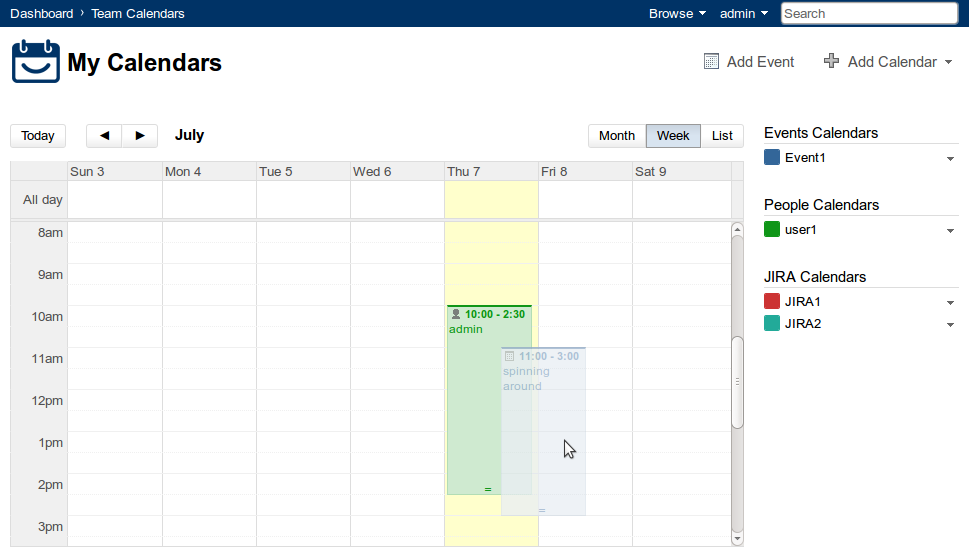Click the Add Calendar plus icon
Screen dimensions: 969x559
tap(831, 62)
